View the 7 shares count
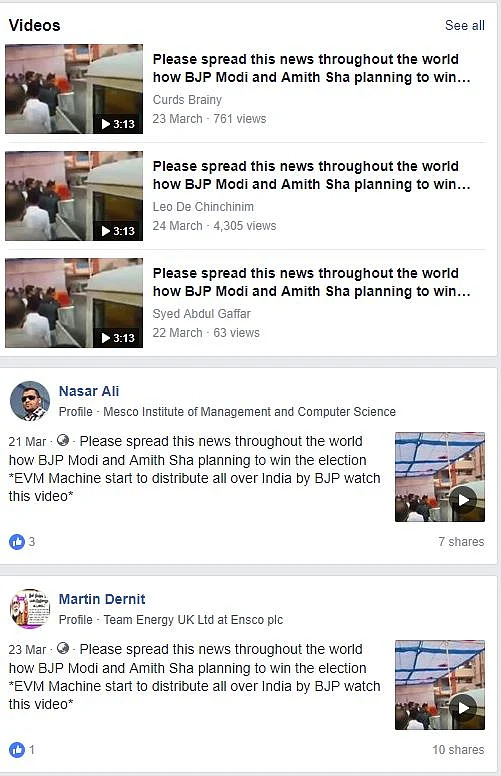This screenshot has height=776, width=501. (461, 542)
